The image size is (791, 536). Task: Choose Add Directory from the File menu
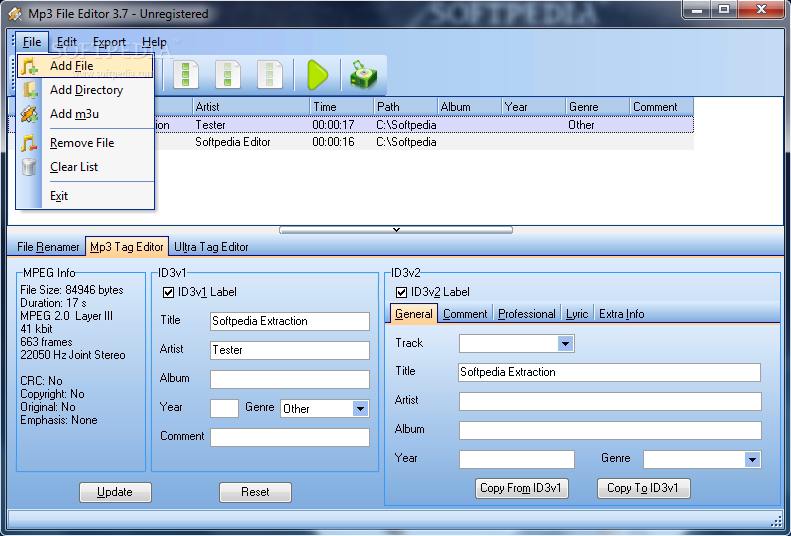85,90
